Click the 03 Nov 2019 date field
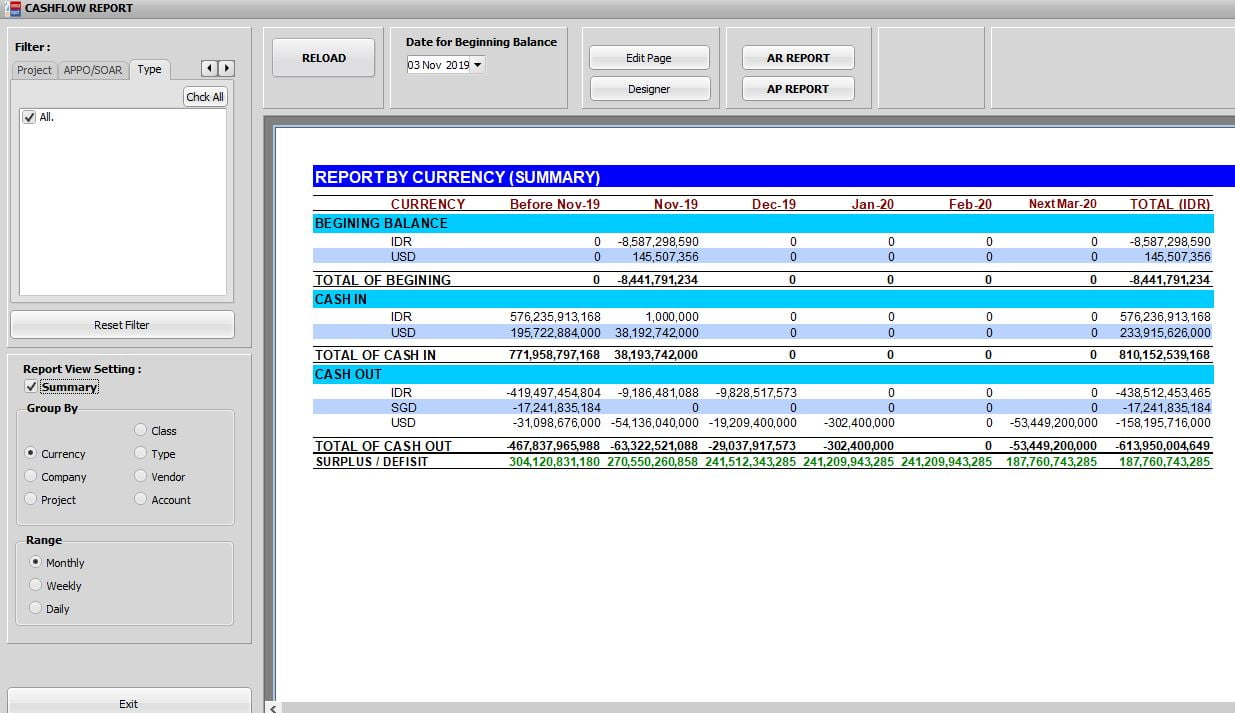Image resolution: width=1235 pixels, height=713 pixels. pos(438,65)
